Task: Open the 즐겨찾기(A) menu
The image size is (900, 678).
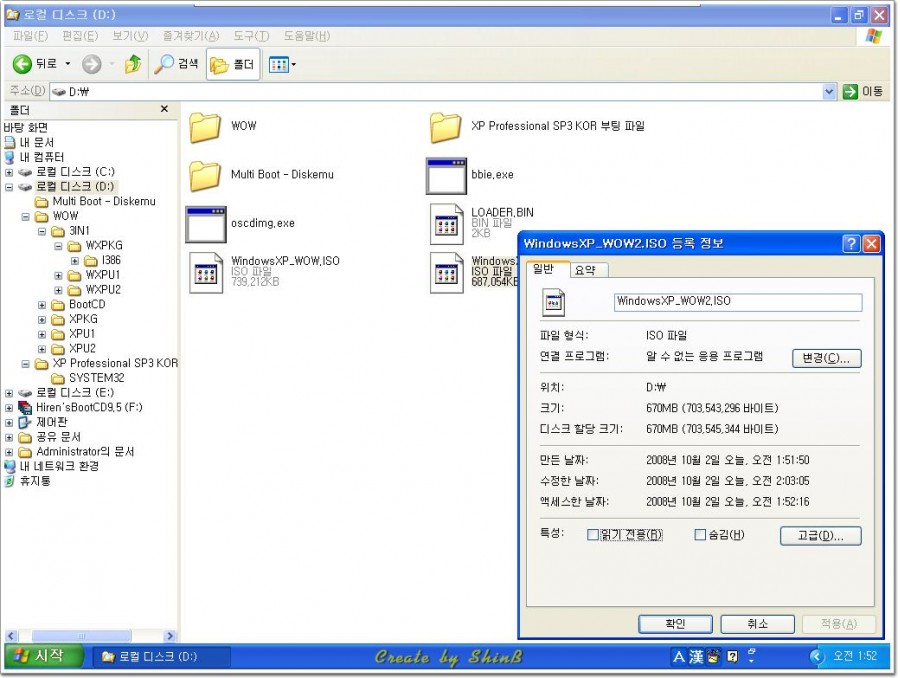Action: click(191, 36)
